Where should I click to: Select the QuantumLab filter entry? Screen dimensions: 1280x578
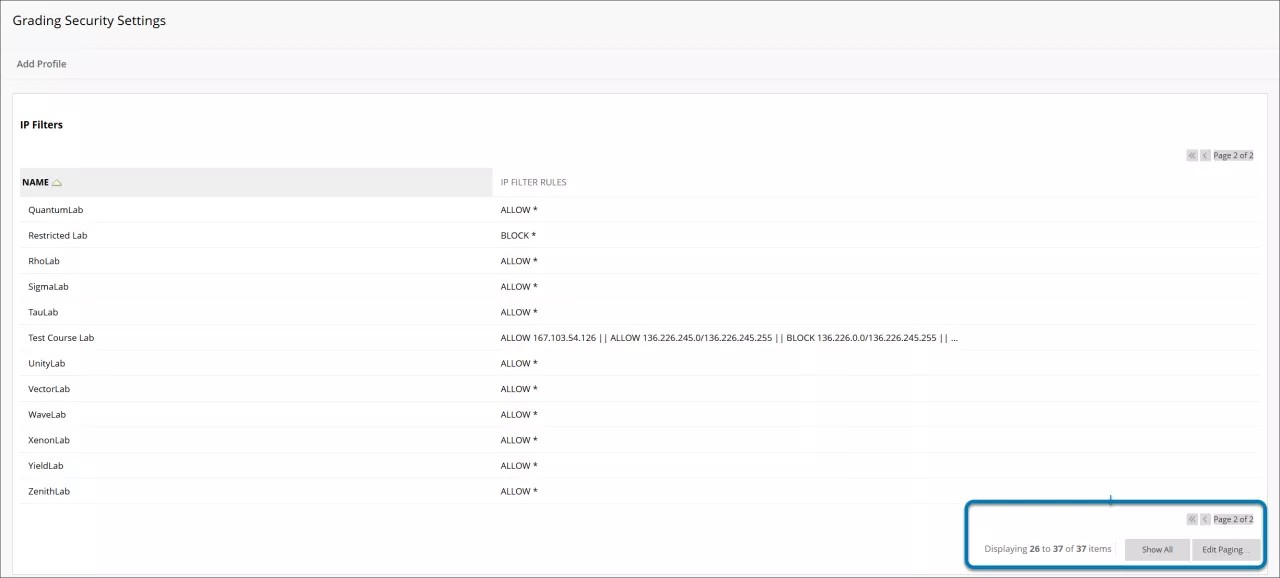click(x=55, y=210)
